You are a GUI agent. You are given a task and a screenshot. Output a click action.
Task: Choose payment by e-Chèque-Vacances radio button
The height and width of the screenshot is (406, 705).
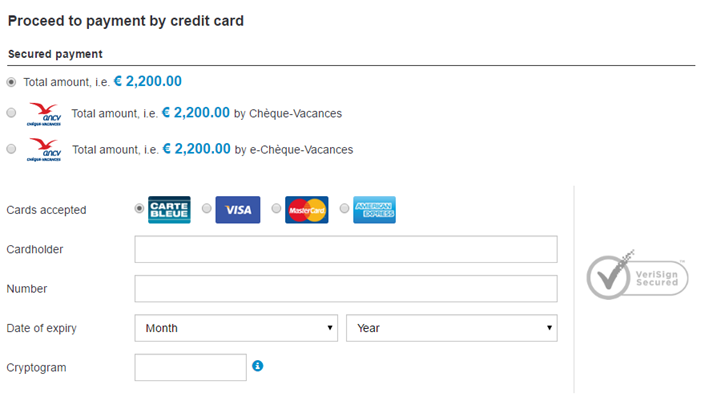click(x=11, y=149)
